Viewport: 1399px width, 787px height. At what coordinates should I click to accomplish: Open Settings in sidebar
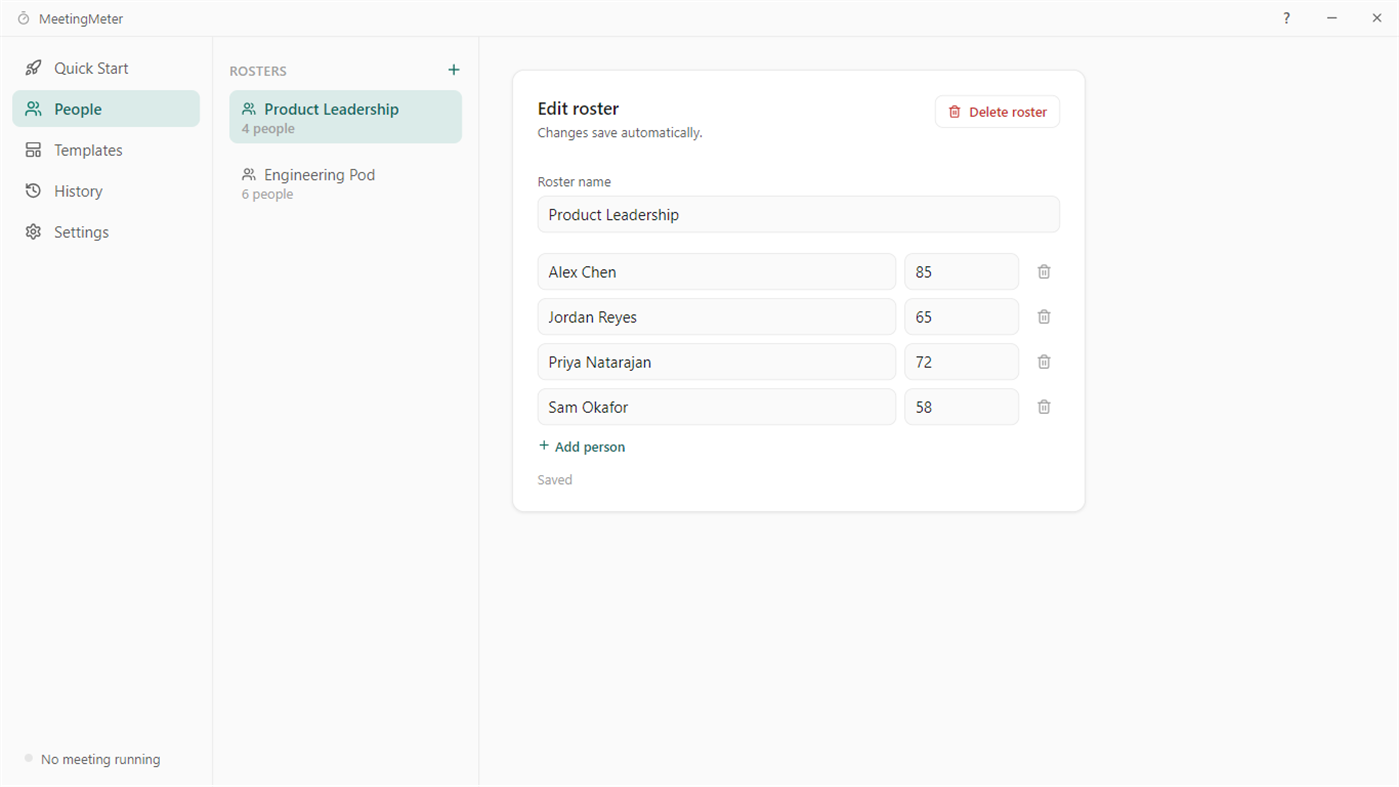[x=106, y=232]
